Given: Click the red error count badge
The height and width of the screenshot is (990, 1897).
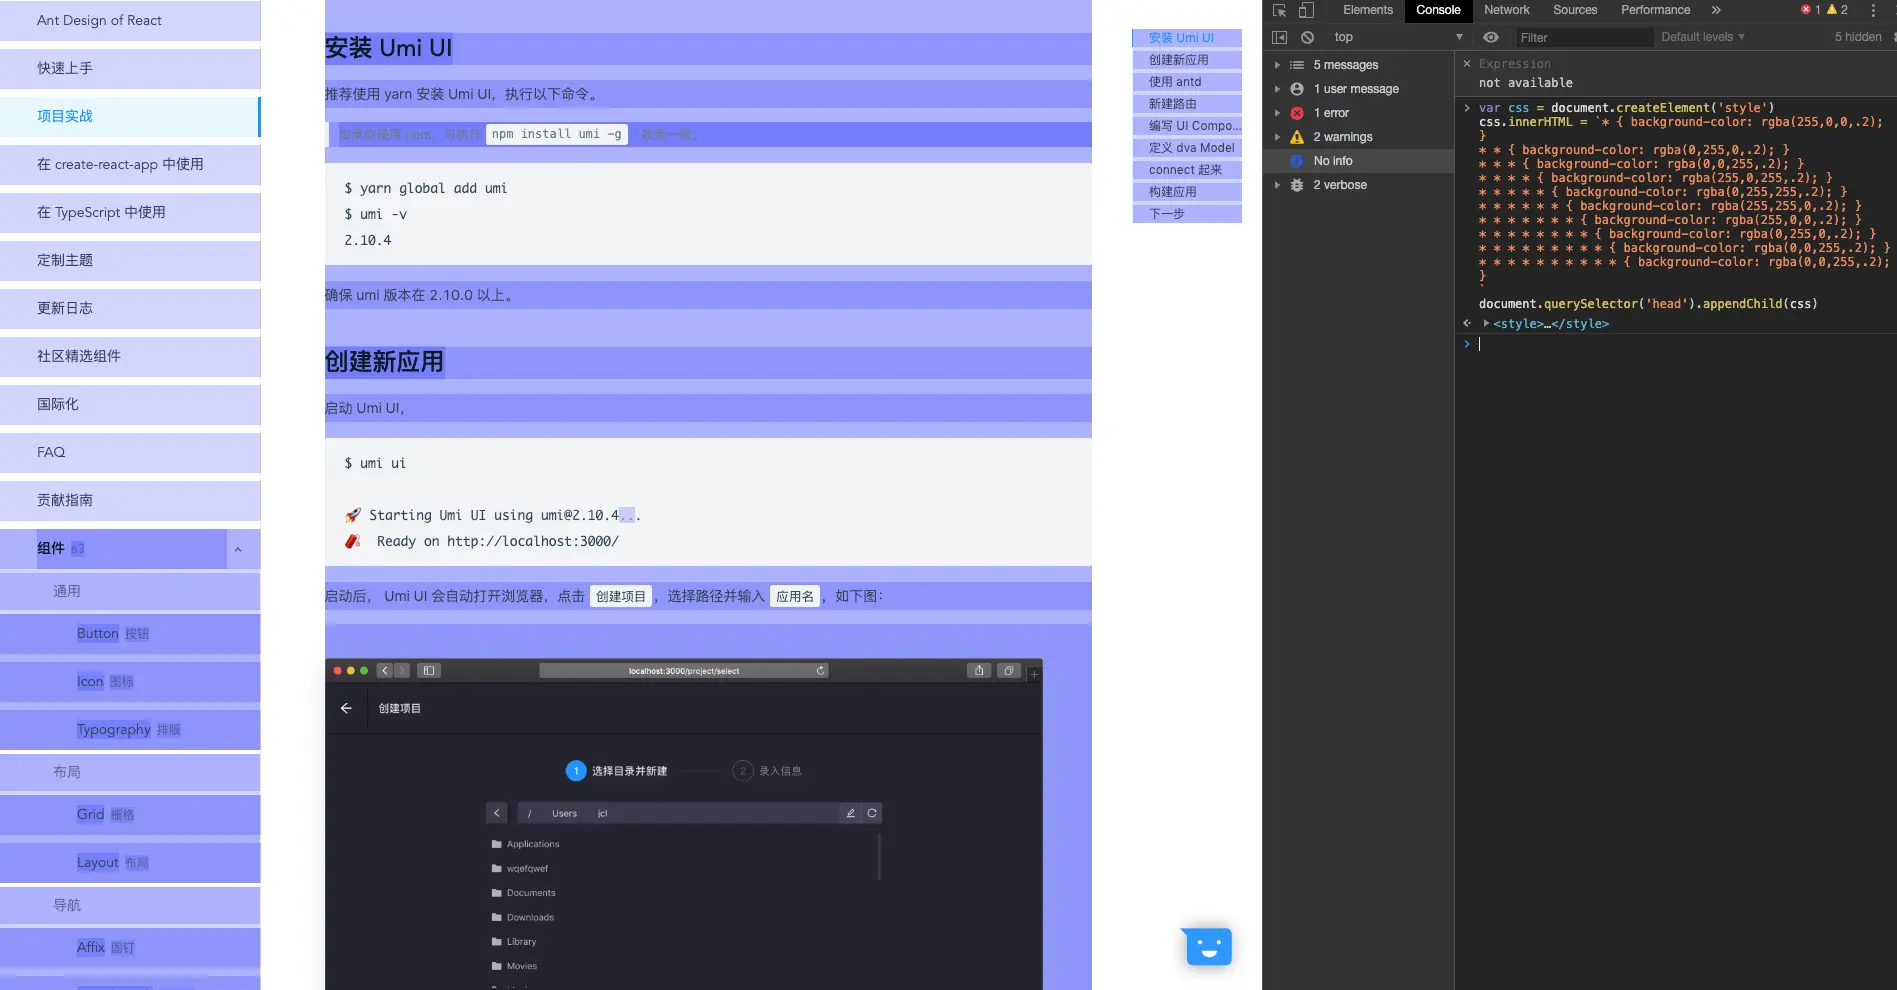Looking at the screenshot, I should (1811, 10).
